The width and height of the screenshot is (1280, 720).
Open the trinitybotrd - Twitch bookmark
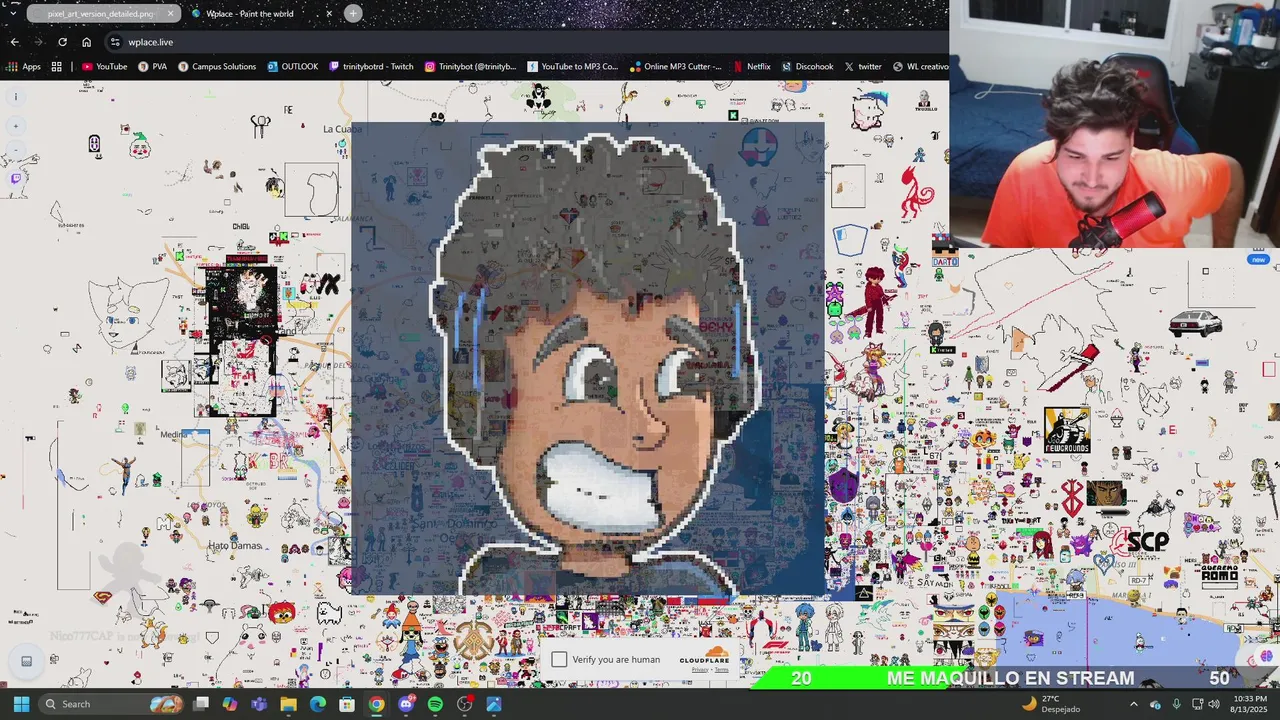point(371,67)
